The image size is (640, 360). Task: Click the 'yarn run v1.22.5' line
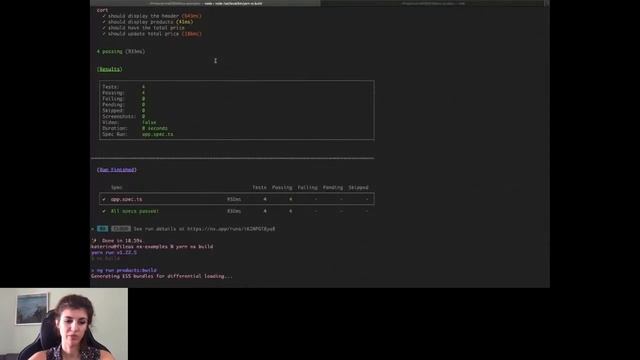(114, 253)
